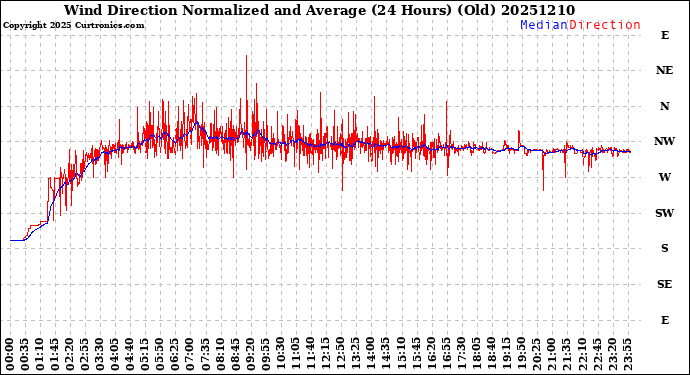The height and width of the screenshot is (375, 690).
Task: Click the 09:20 time label
Action: [x=250, y=354]
